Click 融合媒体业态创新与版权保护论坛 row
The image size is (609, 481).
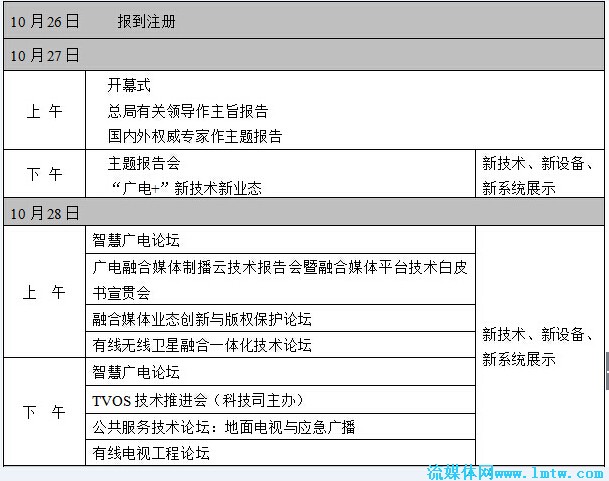coord(202,319)
